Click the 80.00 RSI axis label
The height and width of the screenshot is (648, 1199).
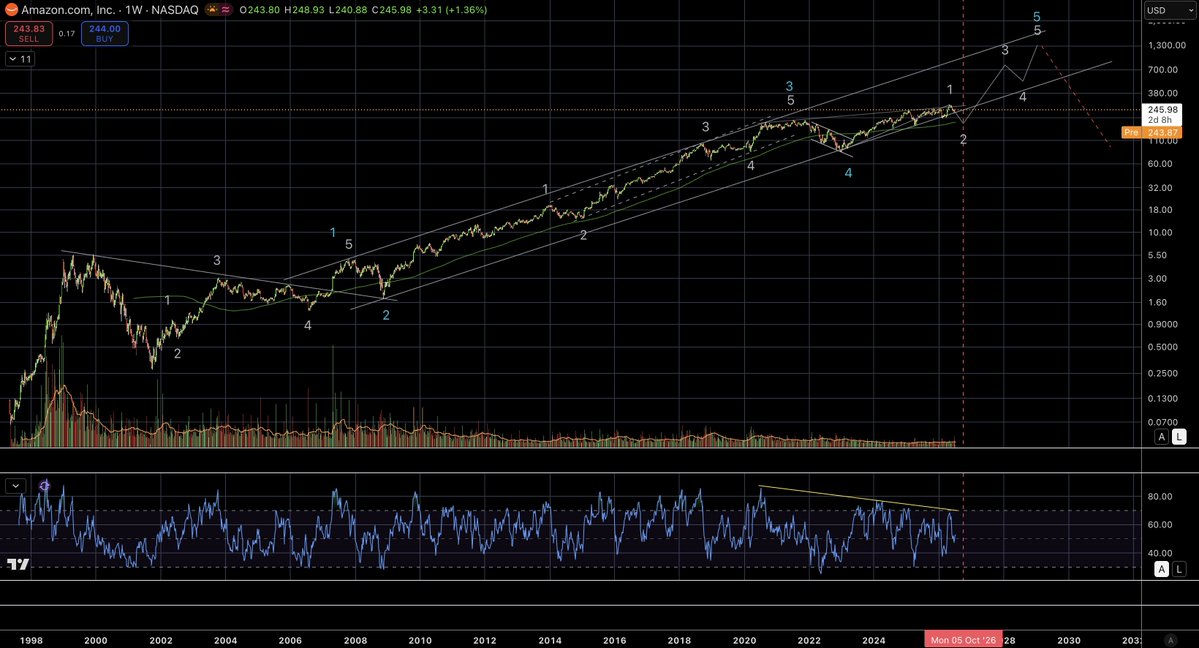click(1160, 497)
